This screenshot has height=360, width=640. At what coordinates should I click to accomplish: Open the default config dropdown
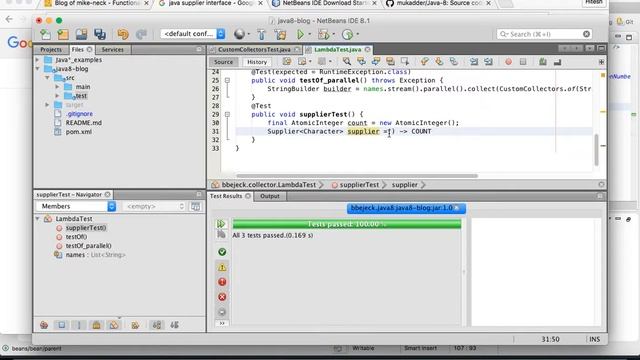[193, 34]
